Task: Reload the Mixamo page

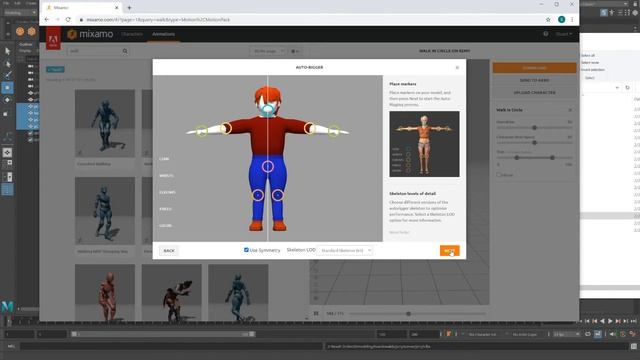Action: (68, 20)
